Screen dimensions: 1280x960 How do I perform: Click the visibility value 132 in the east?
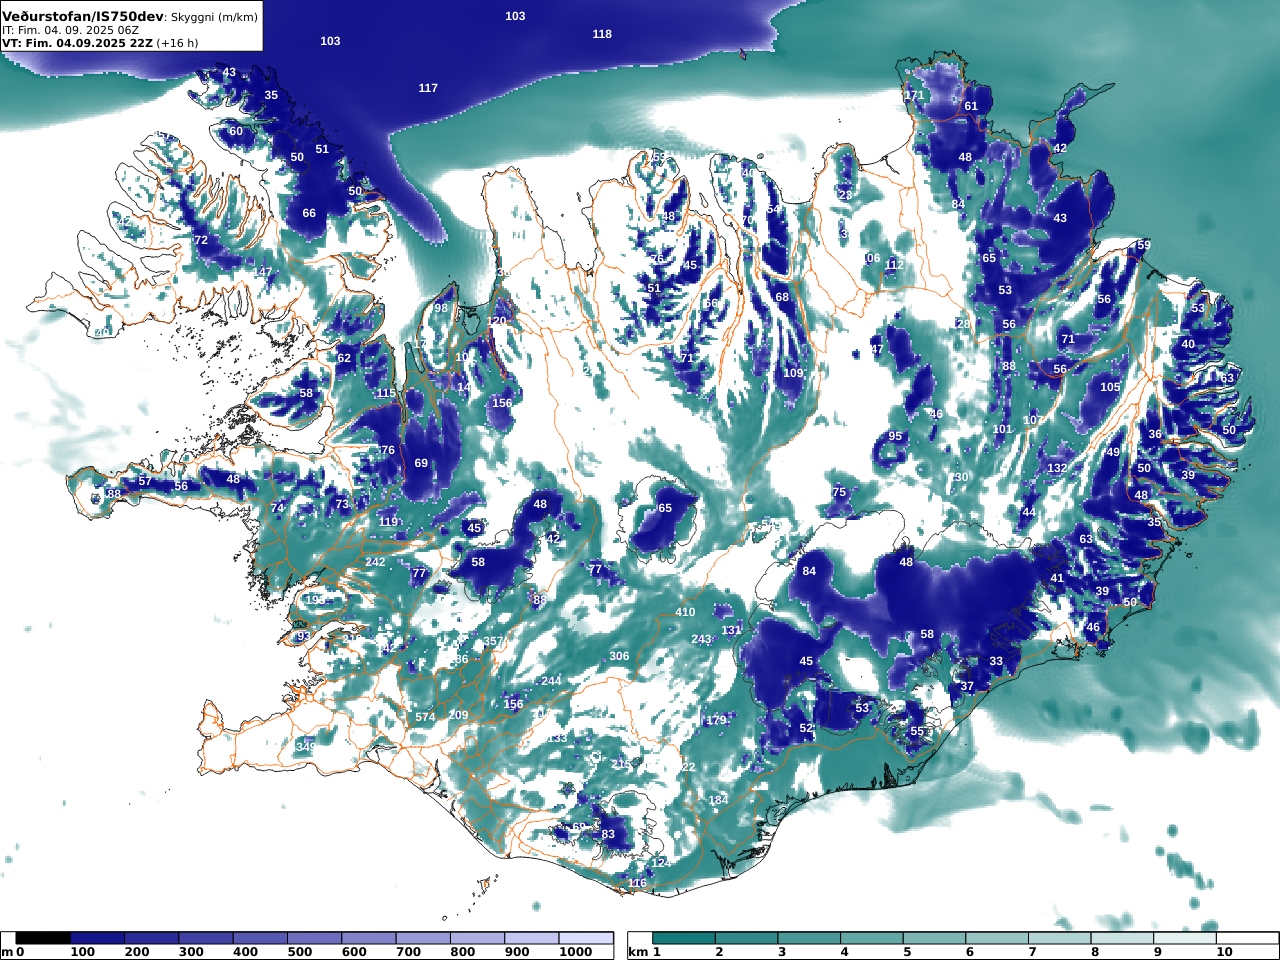1057,468
